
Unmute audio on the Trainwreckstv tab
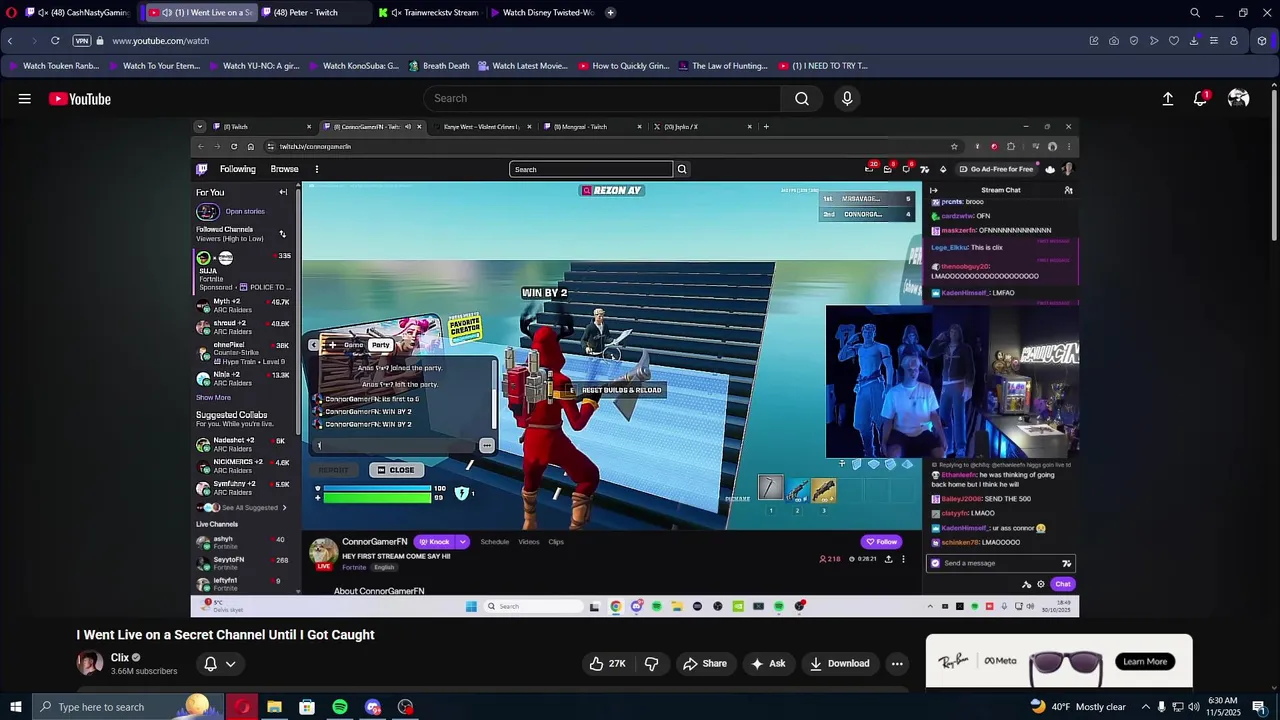[396, 13]
